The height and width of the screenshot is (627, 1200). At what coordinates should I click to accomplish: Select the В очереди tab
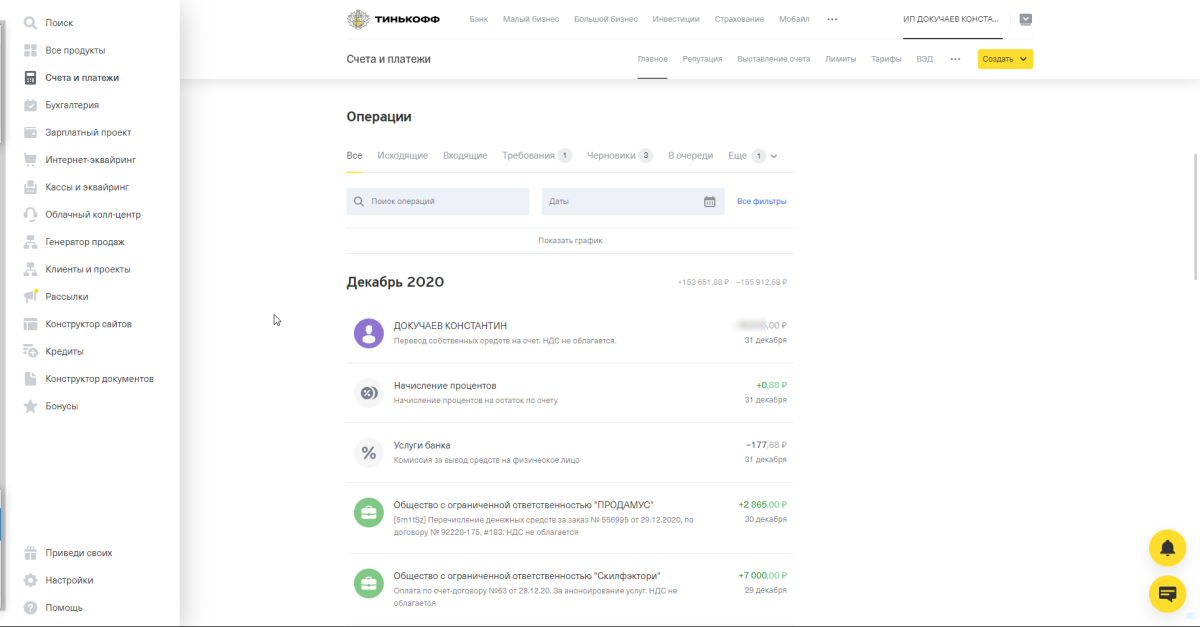[x=691, y=156]
